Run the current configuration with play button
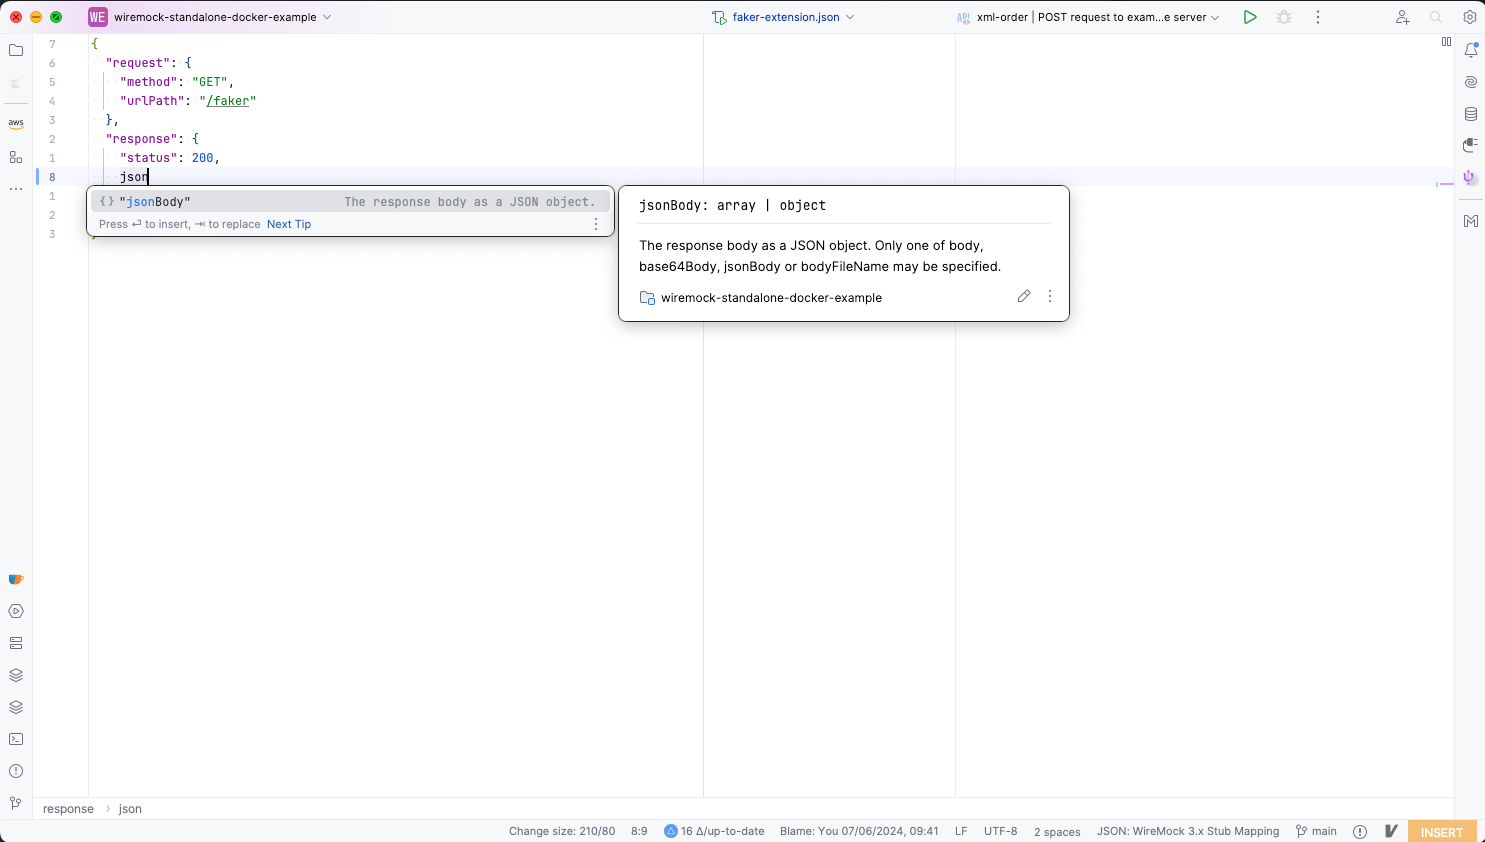Screen dimensions: 1485x842 1250,17
